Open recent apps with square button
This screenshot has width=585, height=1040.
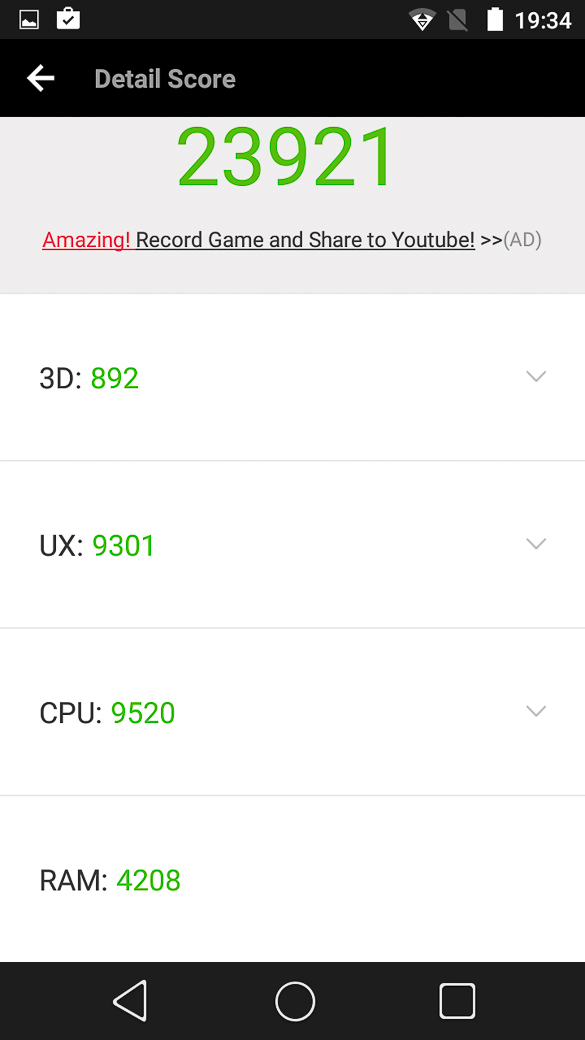coord(457,1001)
